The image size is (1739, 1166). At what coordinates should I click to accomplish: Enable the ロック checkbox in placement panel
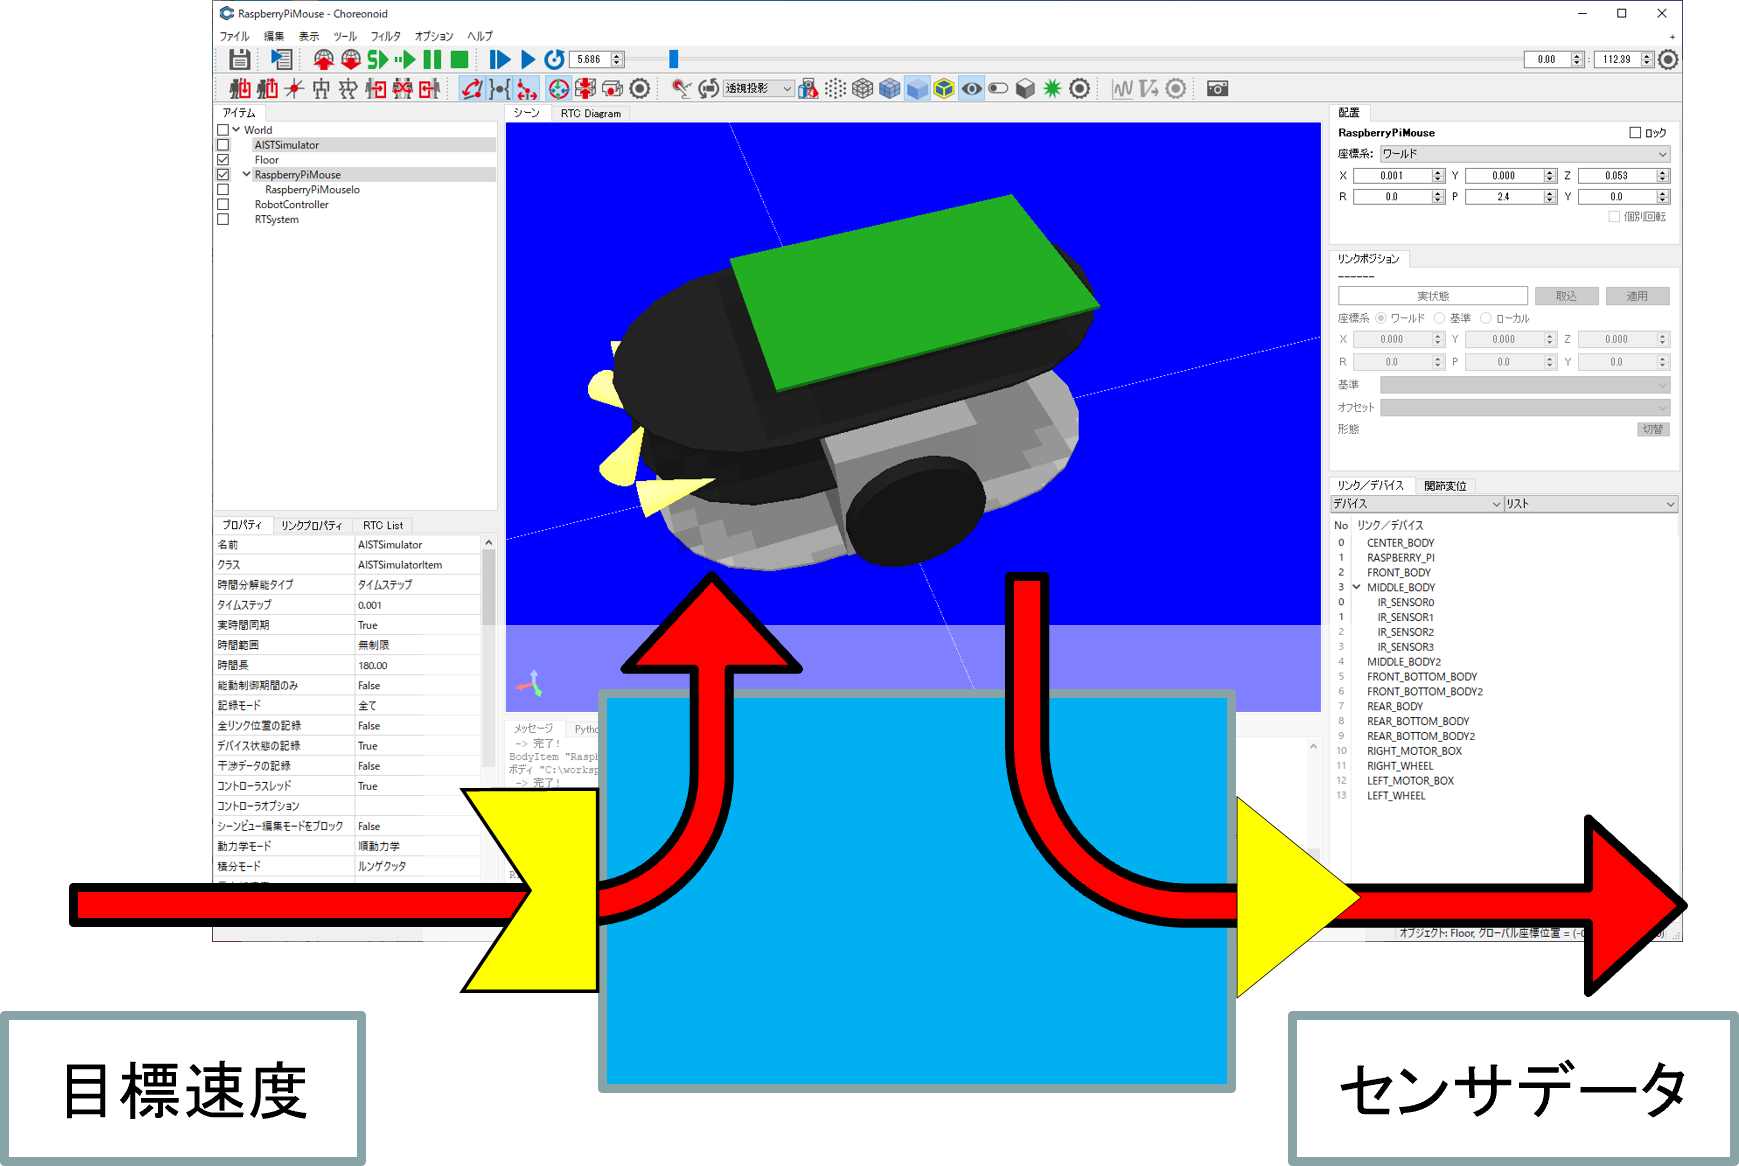point(1635,133)
